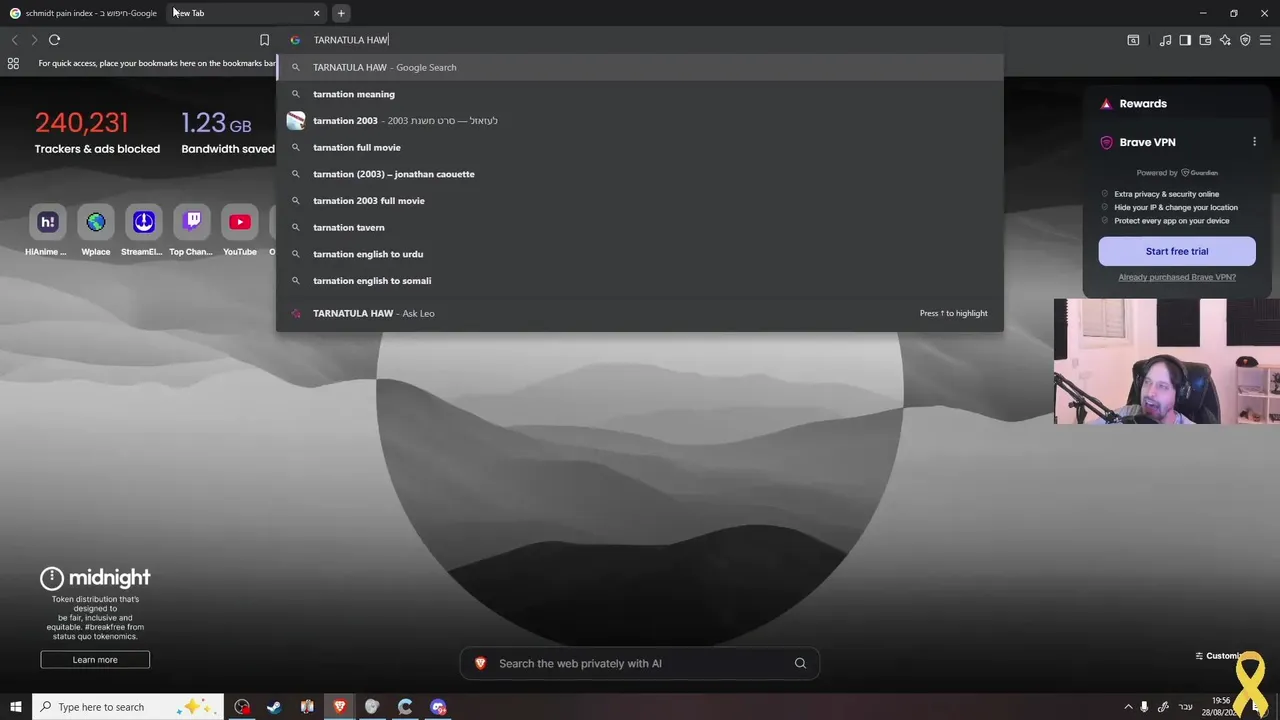Click the webcam overlay video

tap(1167, 361)
